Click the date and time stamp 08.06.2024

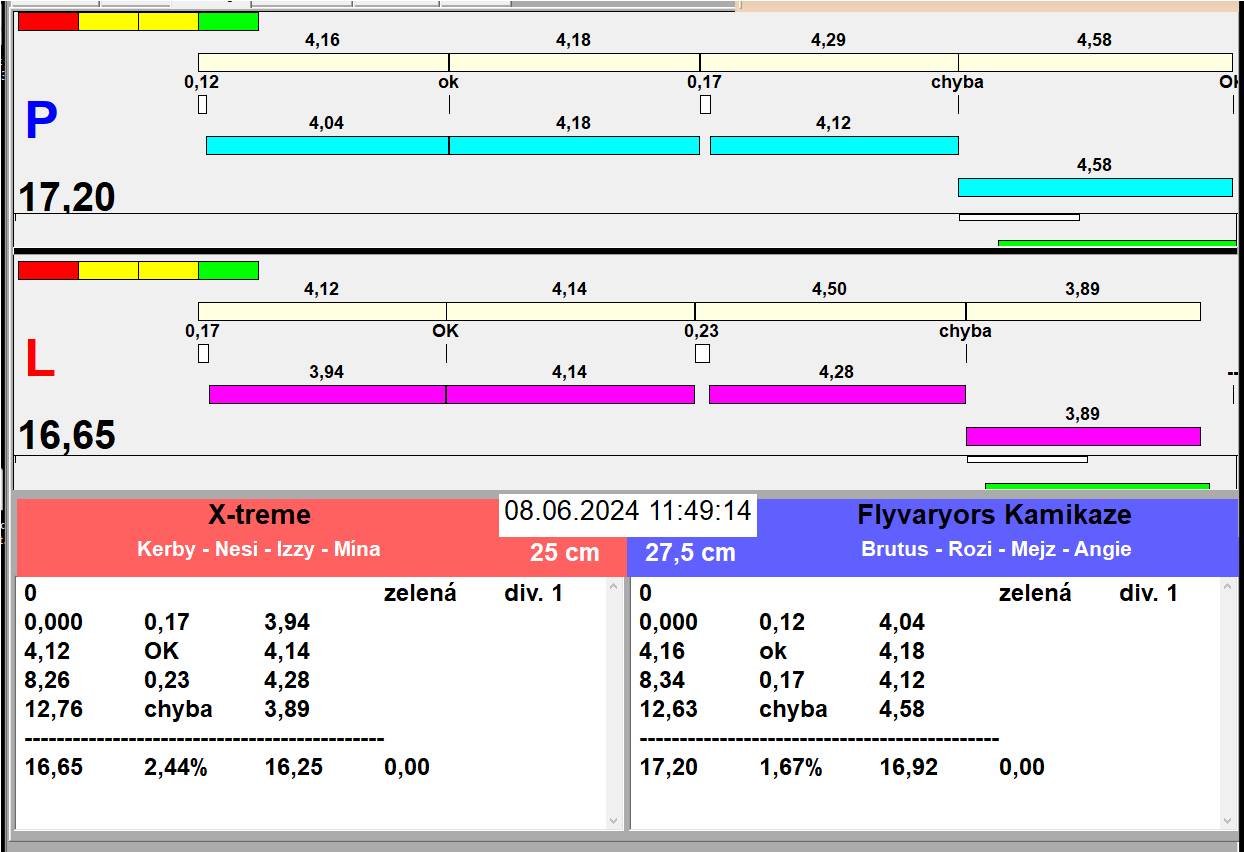coord(627,511)
